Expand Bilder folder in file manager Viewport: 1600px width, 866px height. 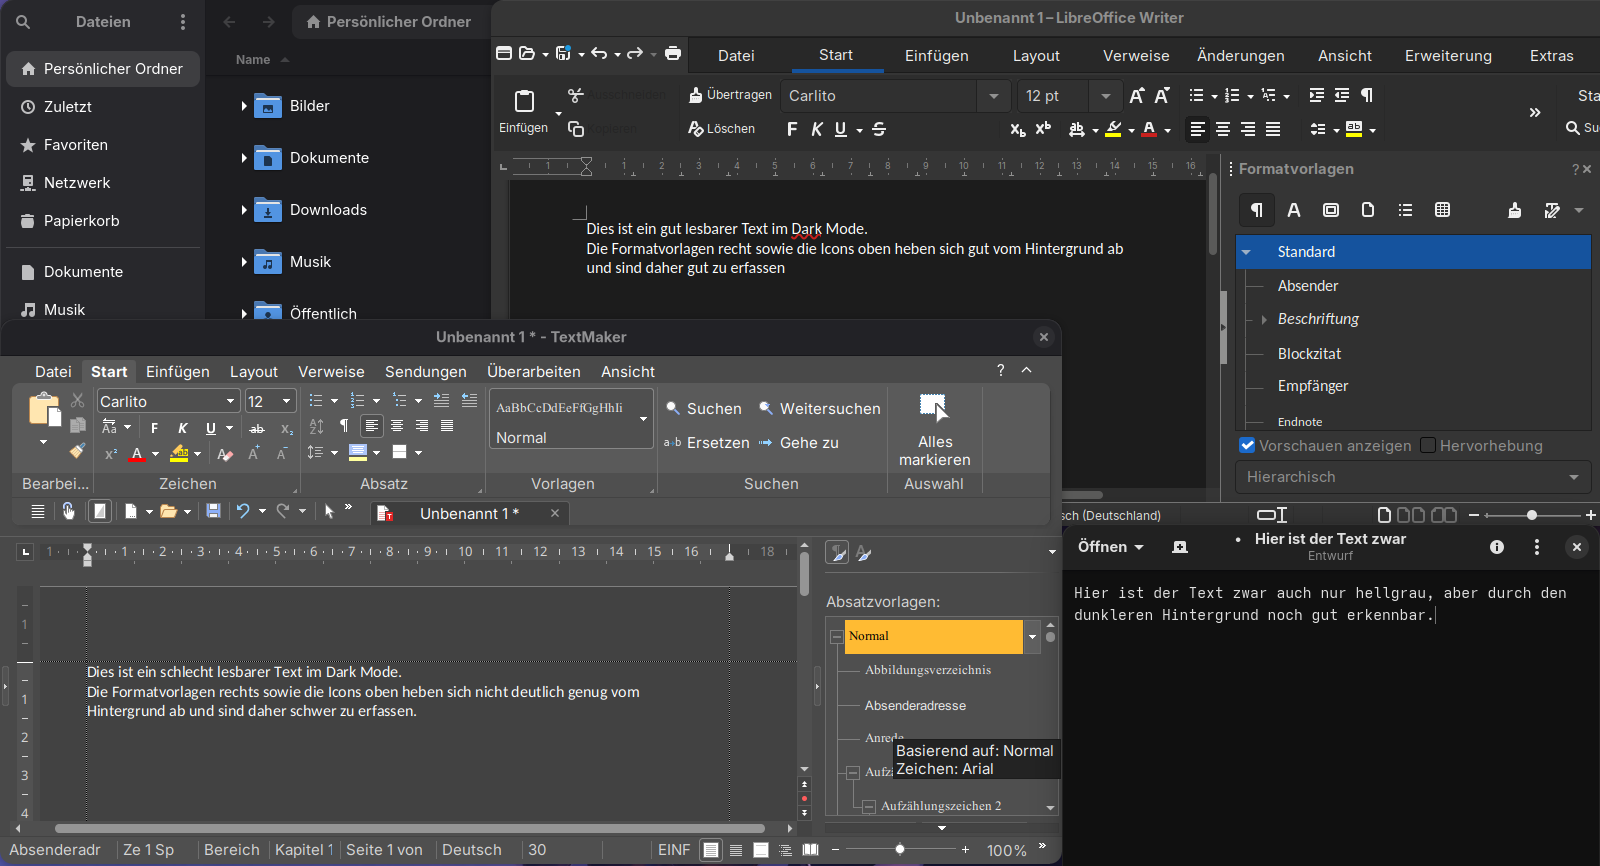click(243, 105)
